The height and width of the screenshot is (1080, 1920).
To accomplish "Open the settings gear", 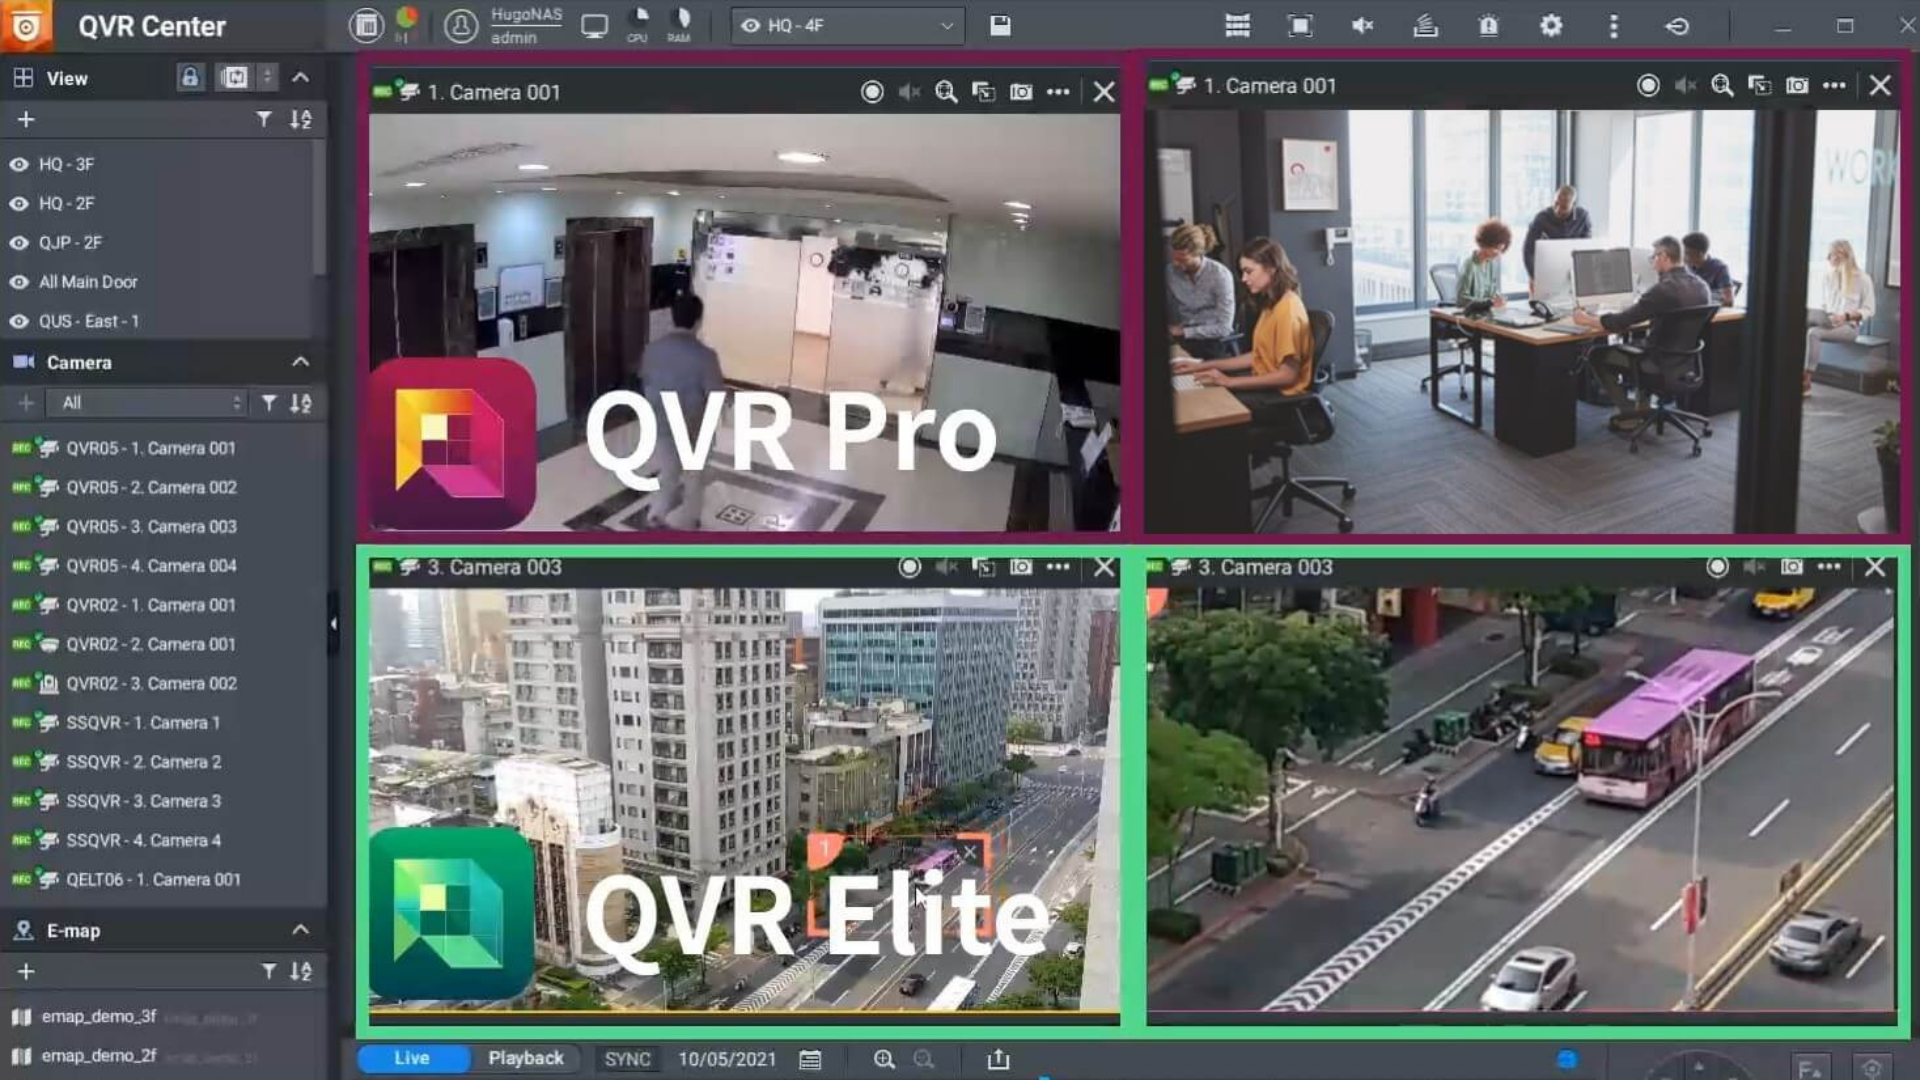I will pyautogui.click(x=1551, y=26).
